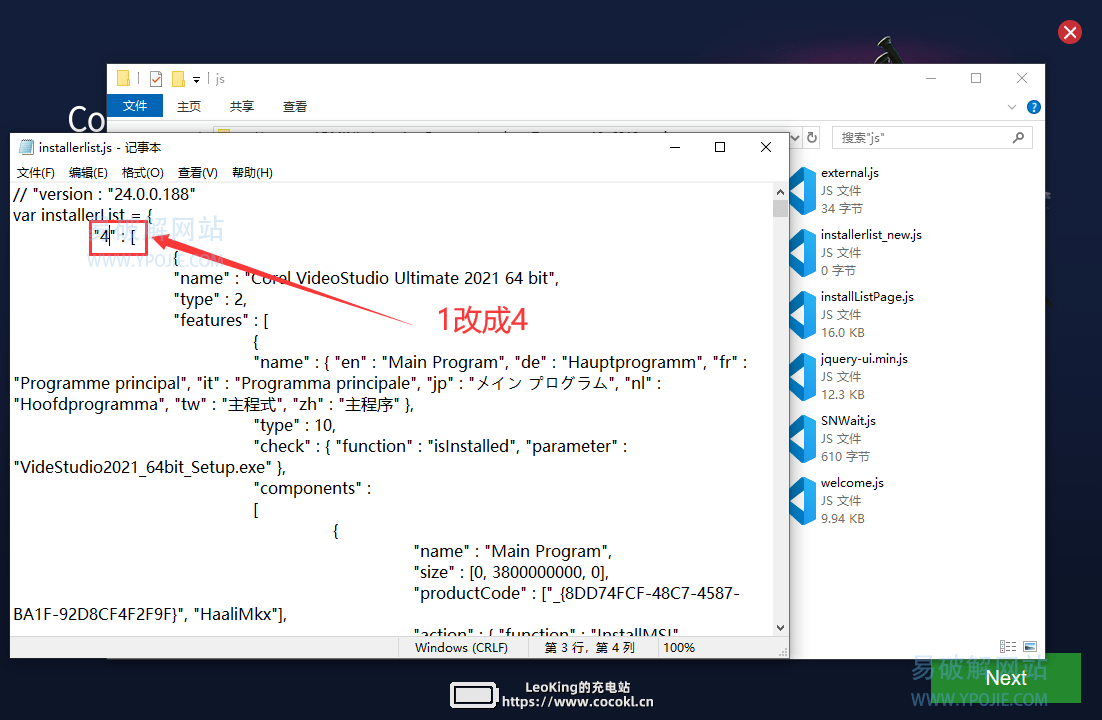Screen dimensions: 1102x720
Task: Open the Notepad 查看(V) menu
Action: (197, 173)
